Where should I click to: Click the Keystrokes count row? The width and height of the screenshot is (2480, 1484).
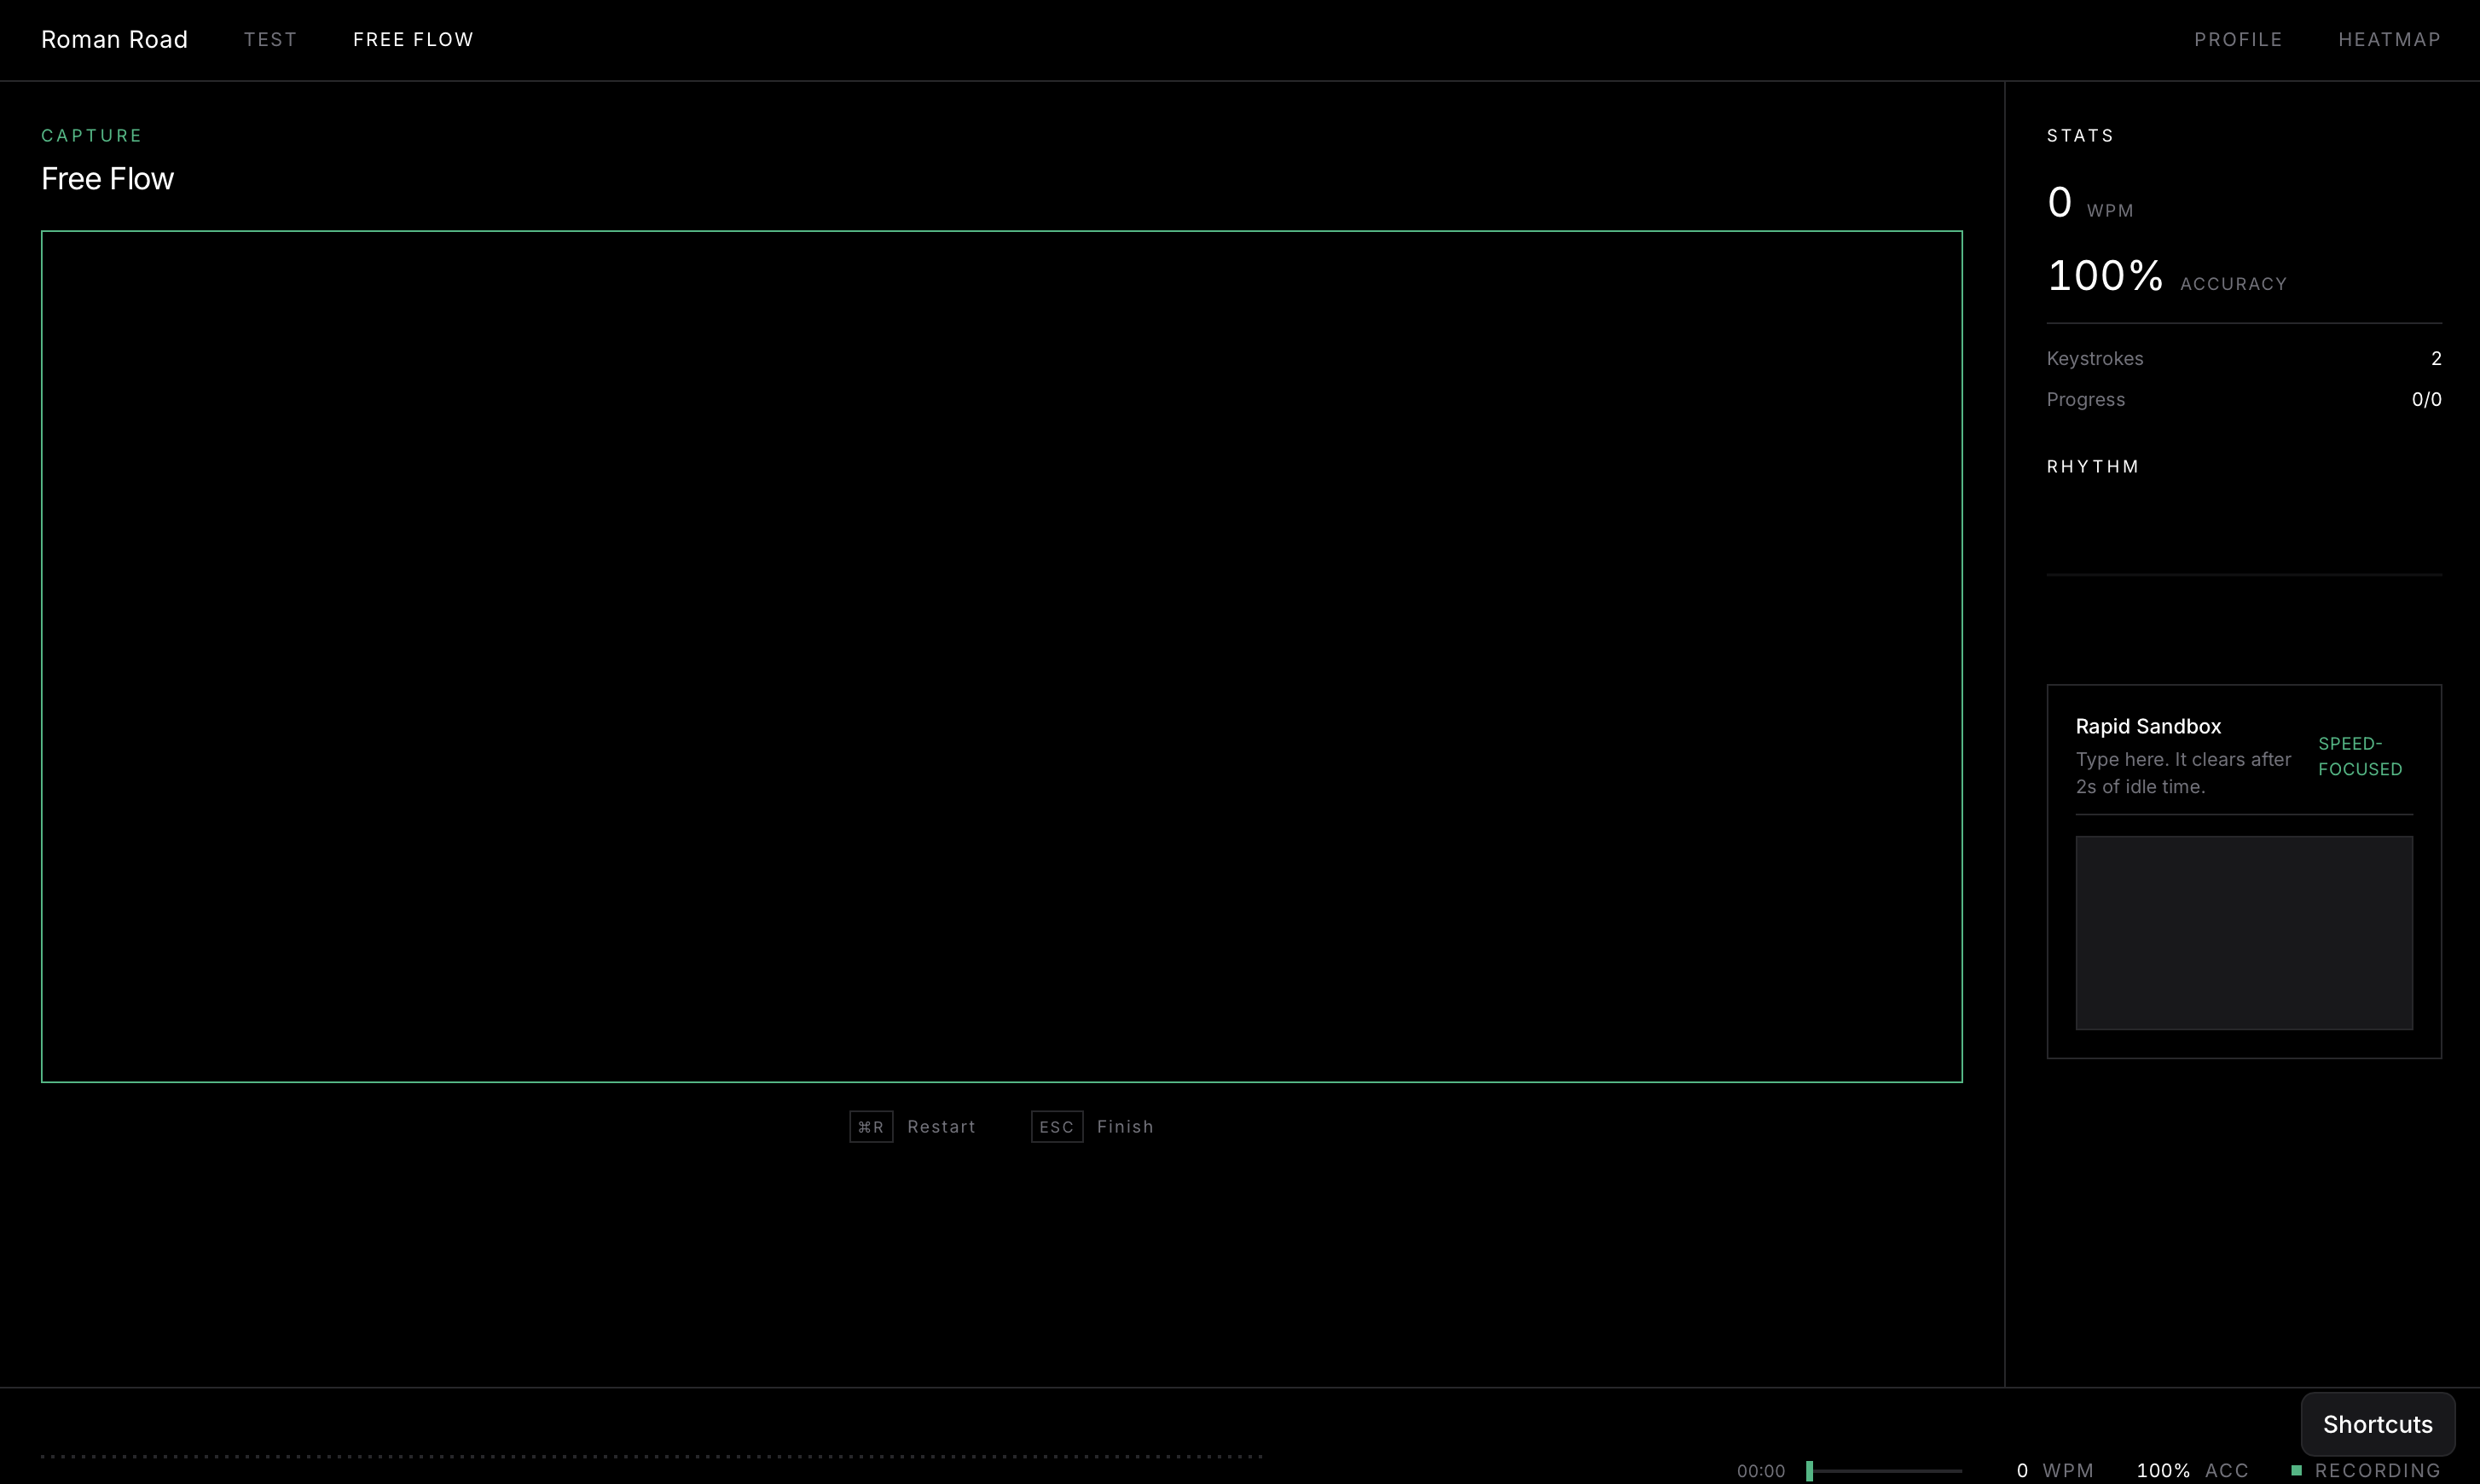[x=2243, y=358]
